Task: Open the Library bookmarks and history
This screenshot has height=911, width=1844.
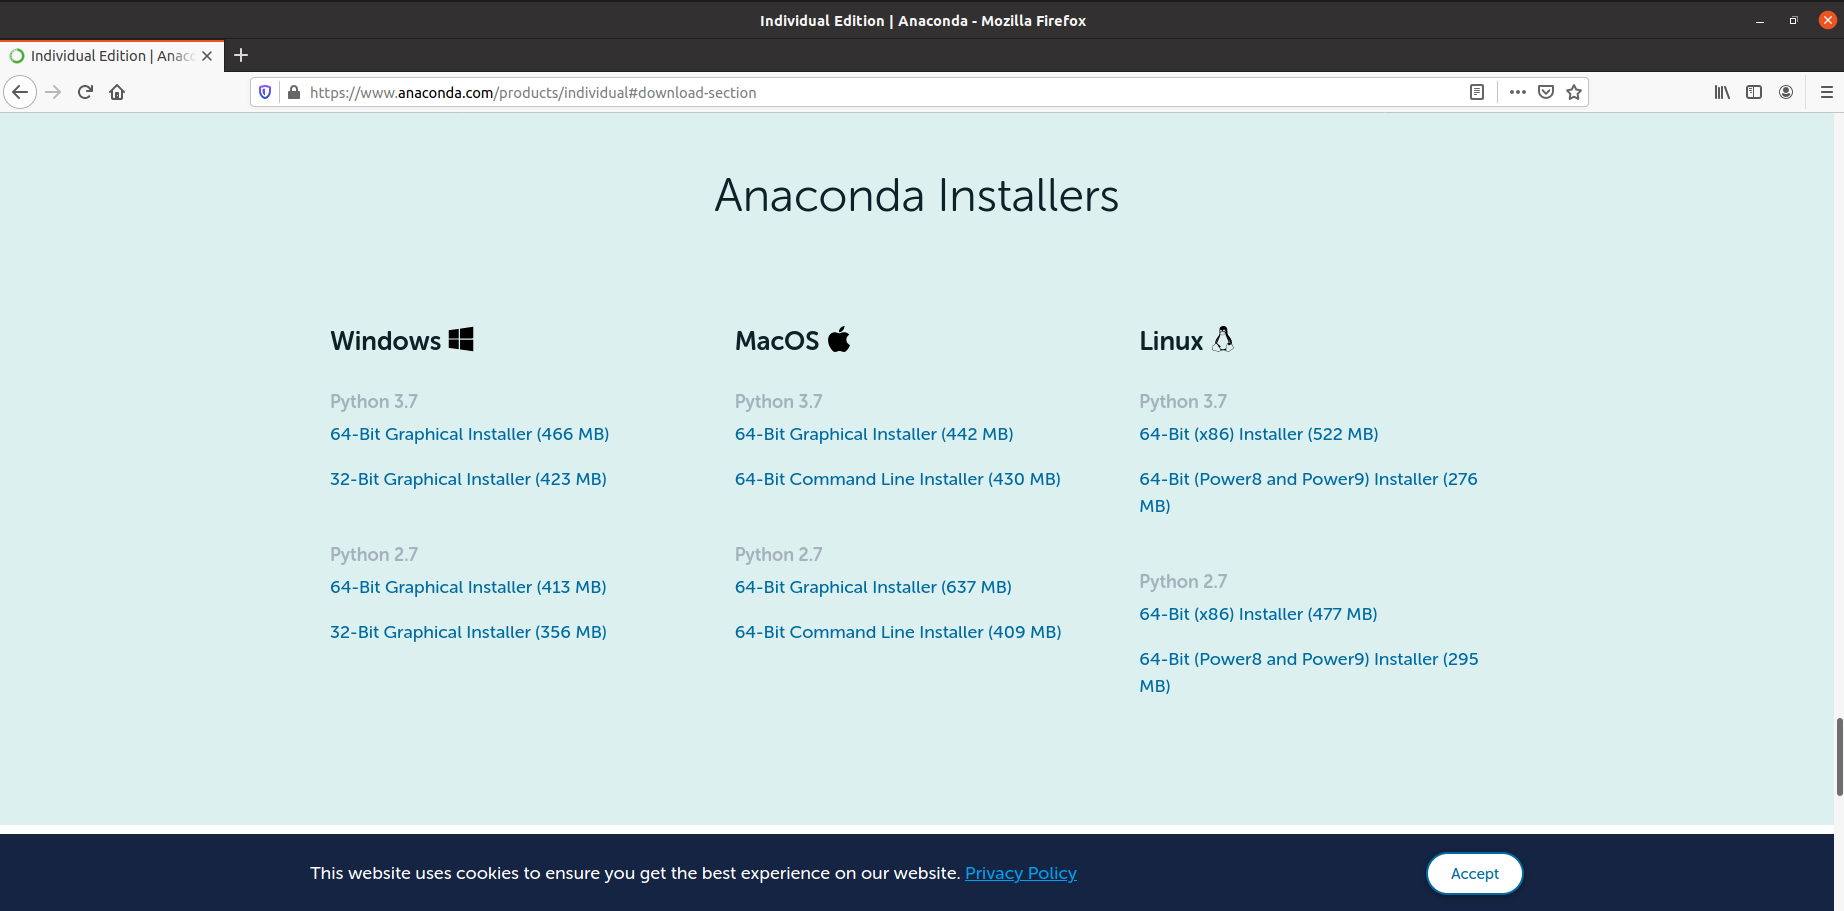Action: pos(1722,92)
